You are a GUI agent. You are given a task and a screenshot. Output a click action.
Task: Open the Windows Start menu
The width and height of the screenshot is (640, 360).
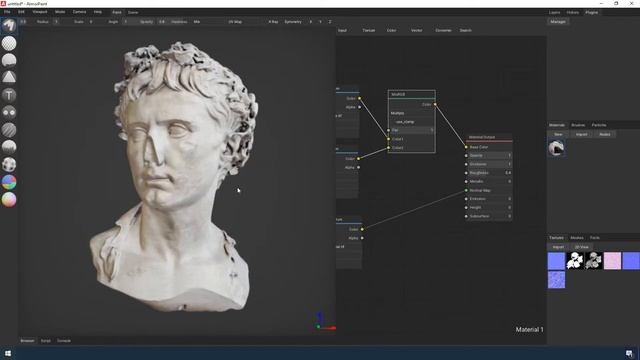pos(8,353)
